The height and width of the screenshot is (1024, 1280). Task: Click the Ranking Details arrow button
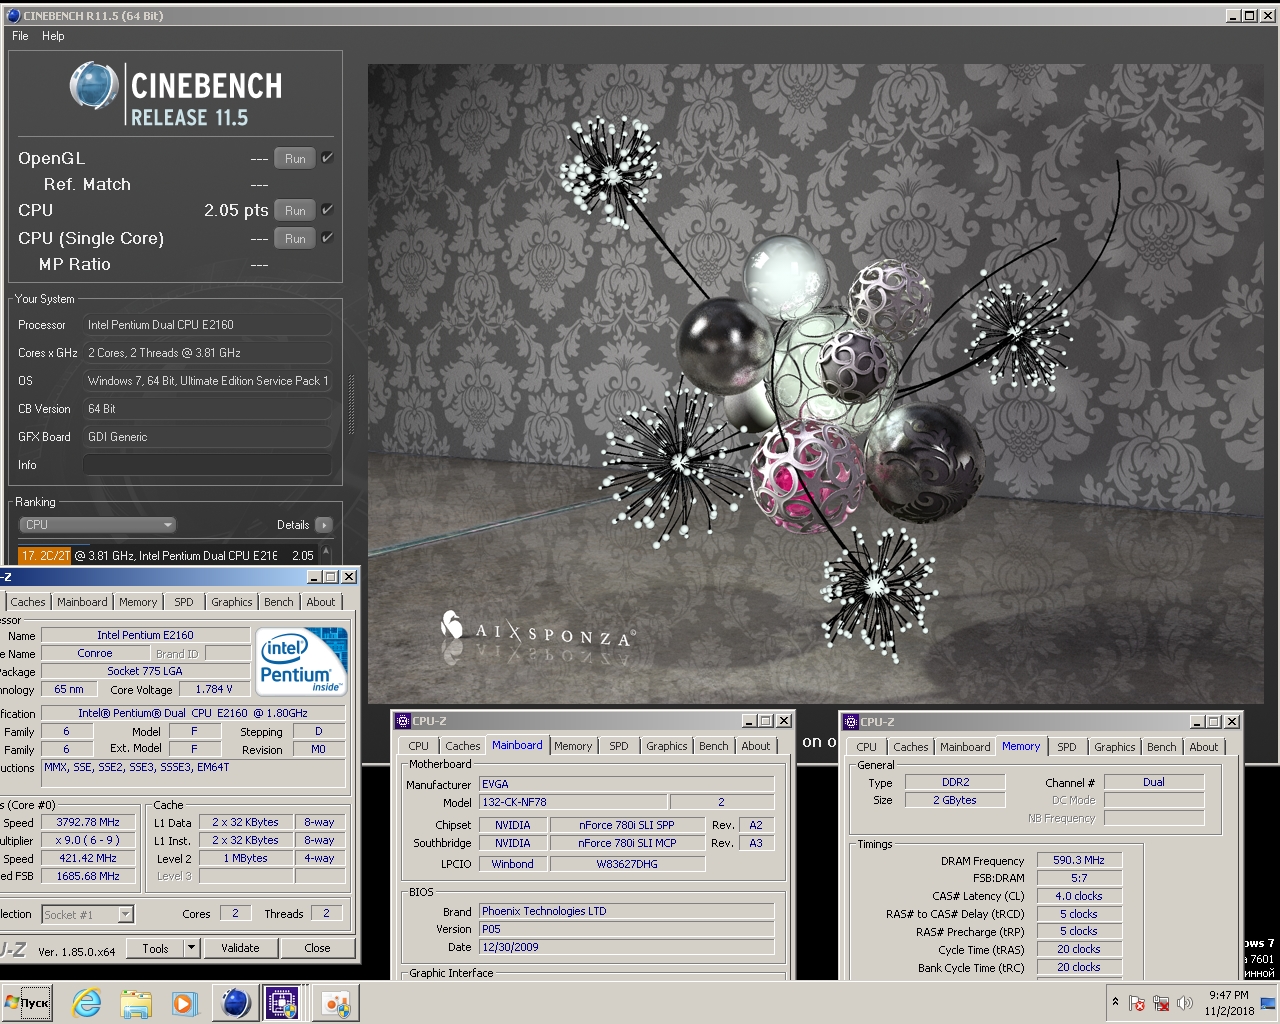(323, 525)
